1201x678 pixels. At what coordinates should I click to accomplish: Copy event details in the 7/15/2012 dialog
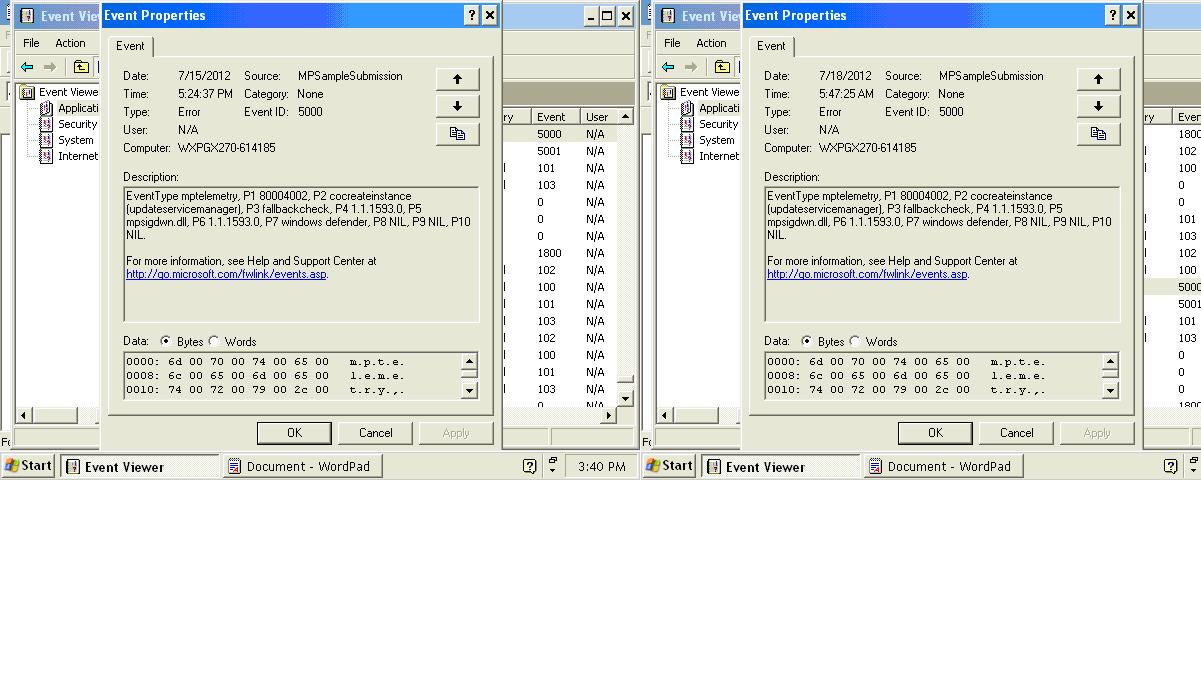458,133
